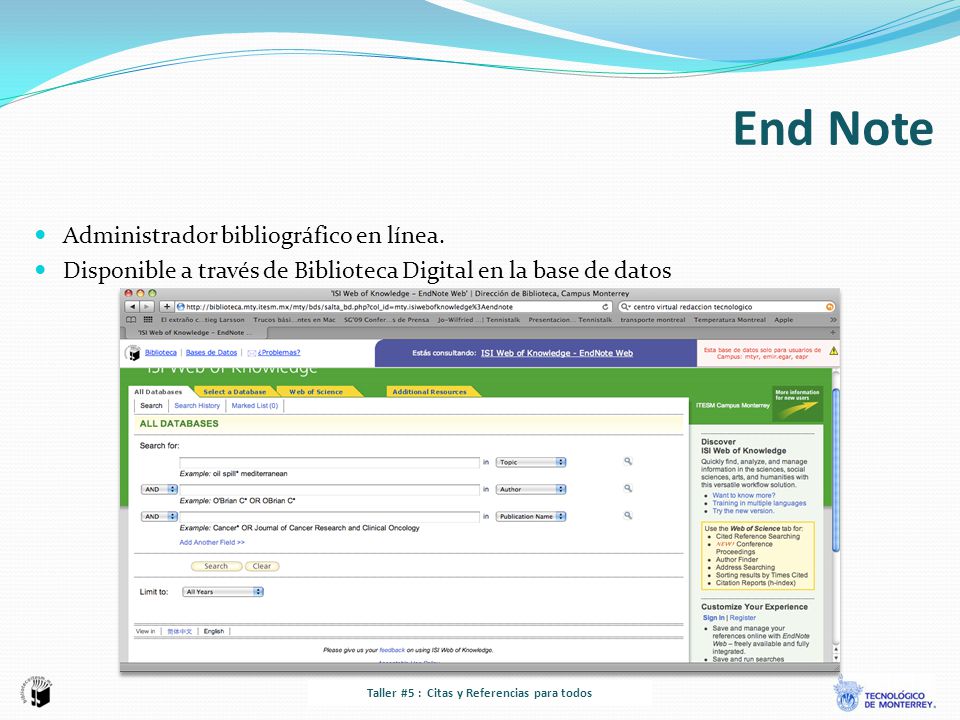The image size is (960, 720).
Task: Switch the view language to English
Action: click(x=214, y=631)
